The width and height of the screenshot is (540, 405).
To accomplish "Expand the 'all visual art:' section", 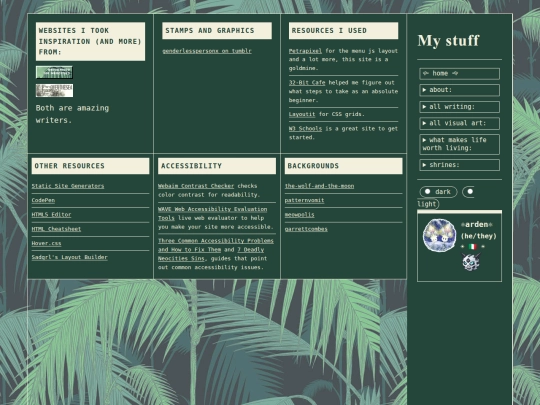I will point(459,123).
